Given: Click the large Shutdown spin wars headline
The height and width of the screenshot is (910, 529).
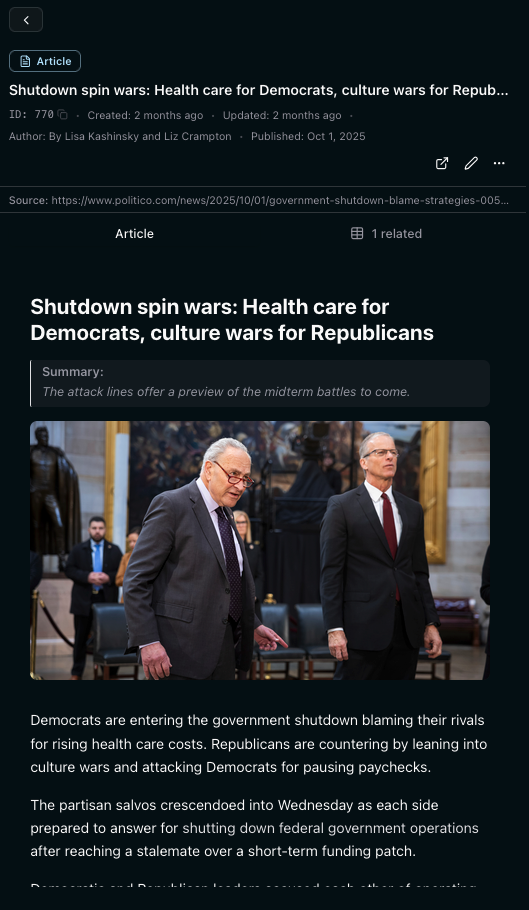Looking at the screenshot, I should pos(232,320).
